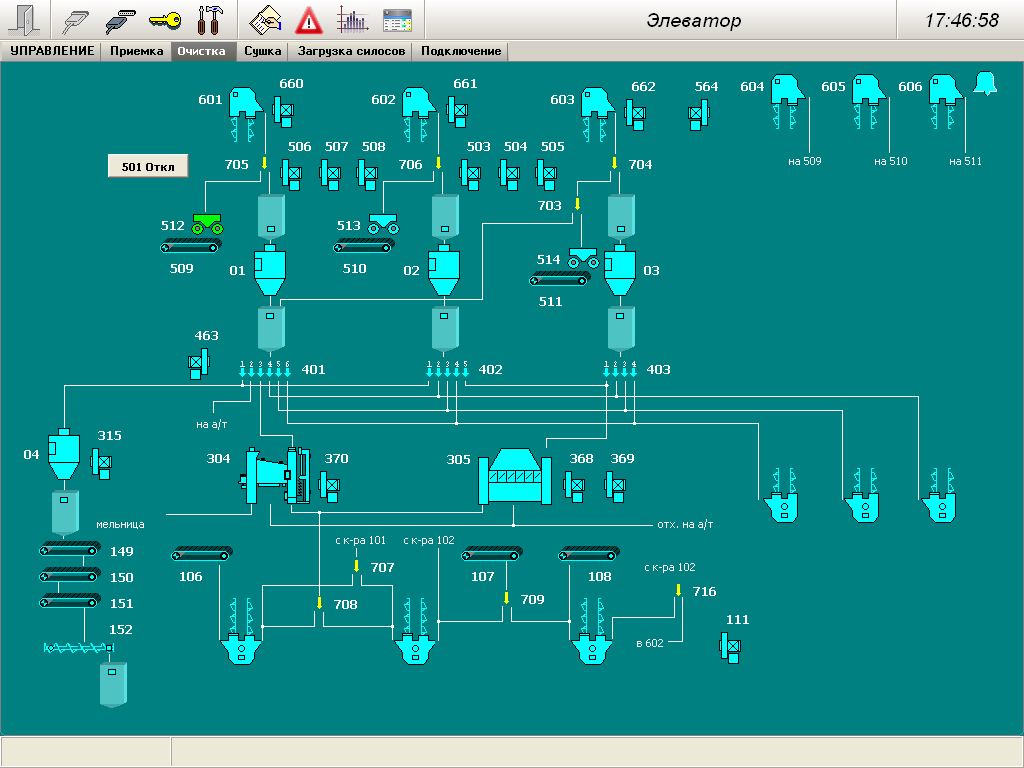Select the separator machine 305

(515, 475)
